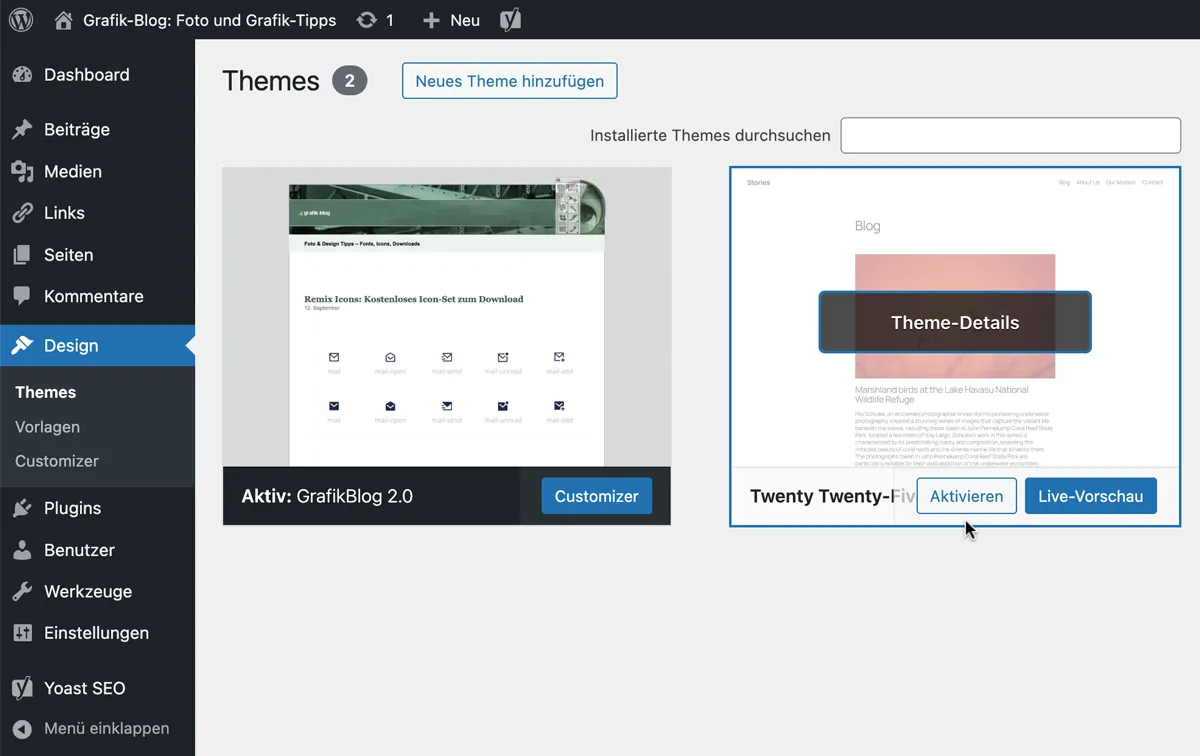Open site link Grafik-Blog: Foto und Grafik-Tipps
This screenshot has height=756, width=1200.
(210, 20)
